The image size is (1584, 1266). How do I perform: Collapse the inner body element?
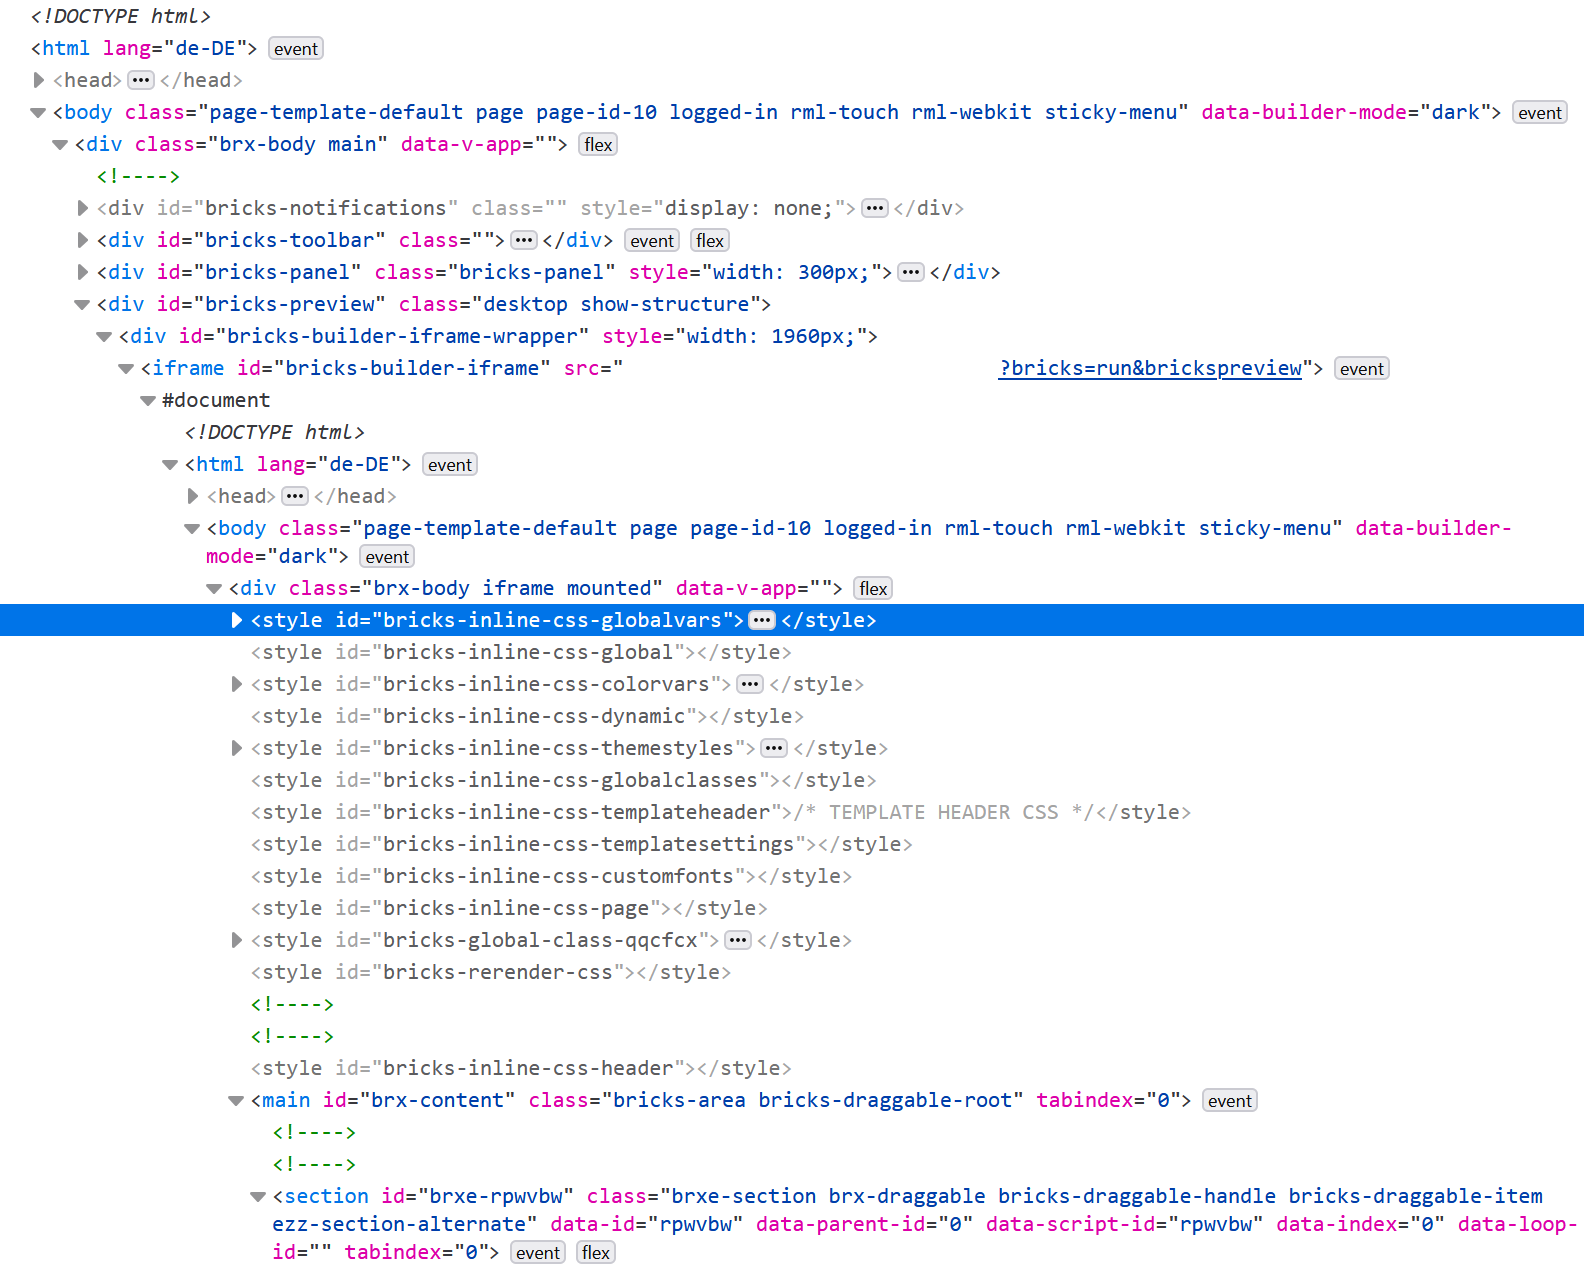click(x=193, y=528)
